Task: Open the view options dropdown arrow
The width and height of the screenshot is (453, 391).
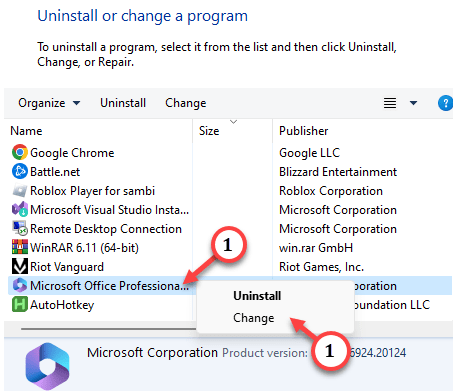Action: click(x=413, y=103)
